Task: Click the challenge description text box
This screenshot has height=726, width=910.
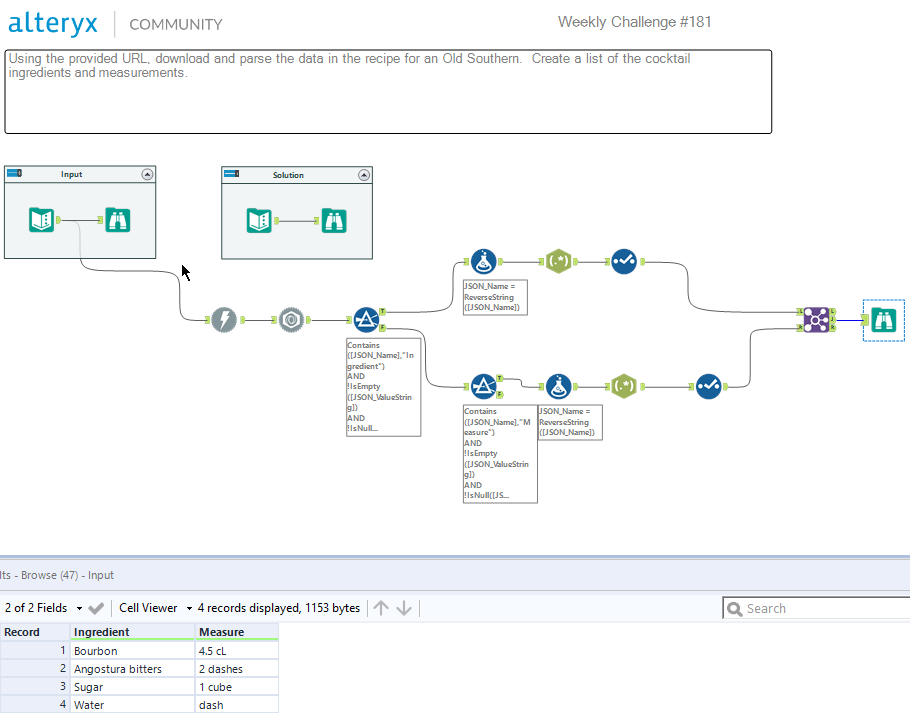Action: tap(388, 92)
